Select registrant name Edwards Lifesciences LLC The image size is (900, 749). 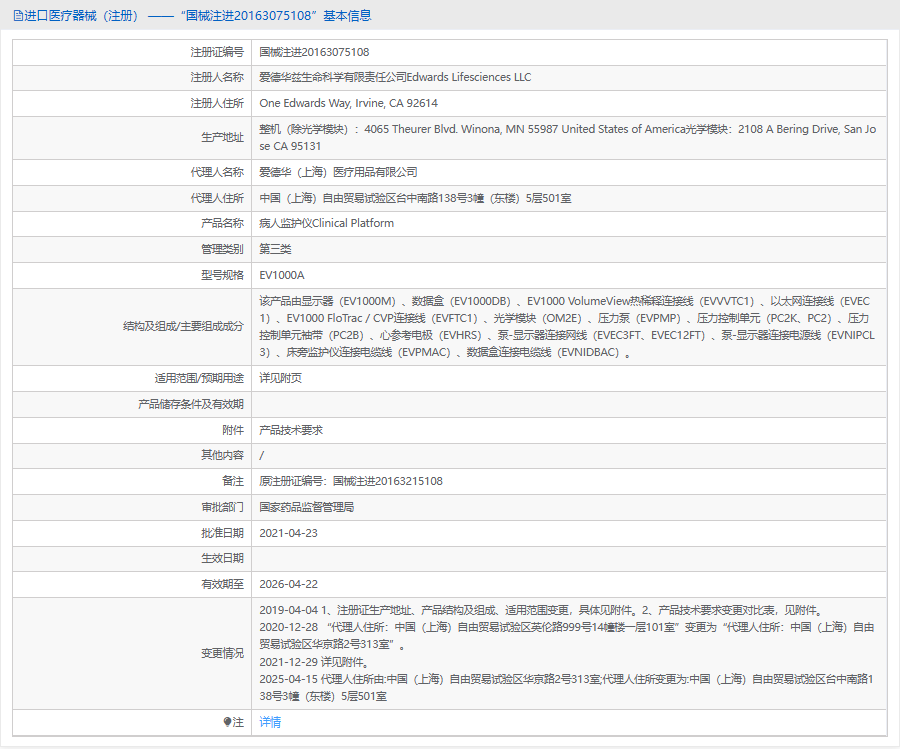pos(469,77)
